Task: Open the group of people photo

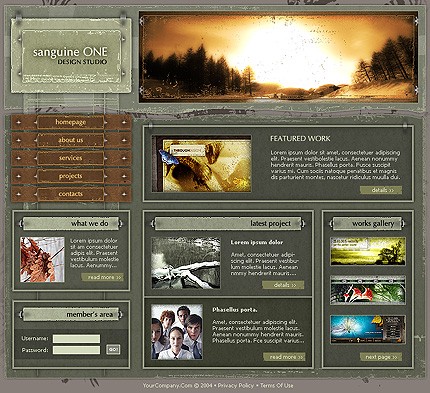Action: (x=177, y=332)
